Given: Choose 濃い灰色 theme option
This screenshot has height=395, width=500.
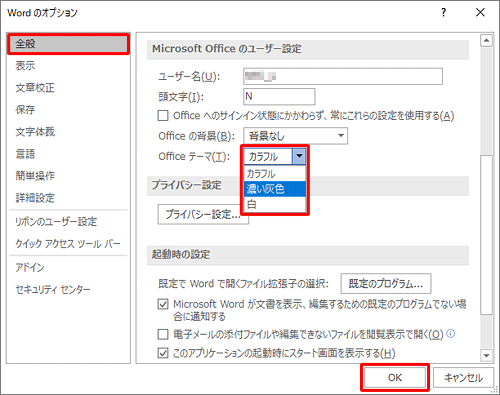Looking at the screenshot, I should pyautogui.click(x=275, y=189).
